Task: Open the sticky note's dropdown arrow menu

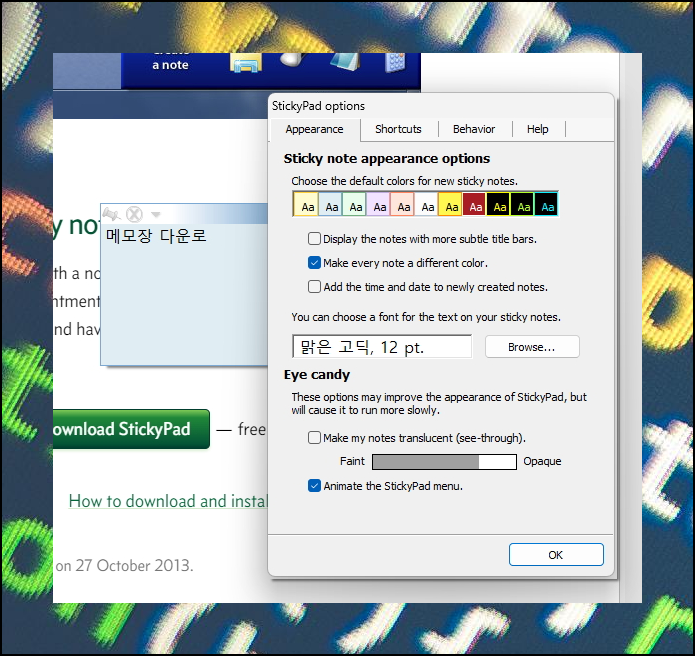Action: 156,215
